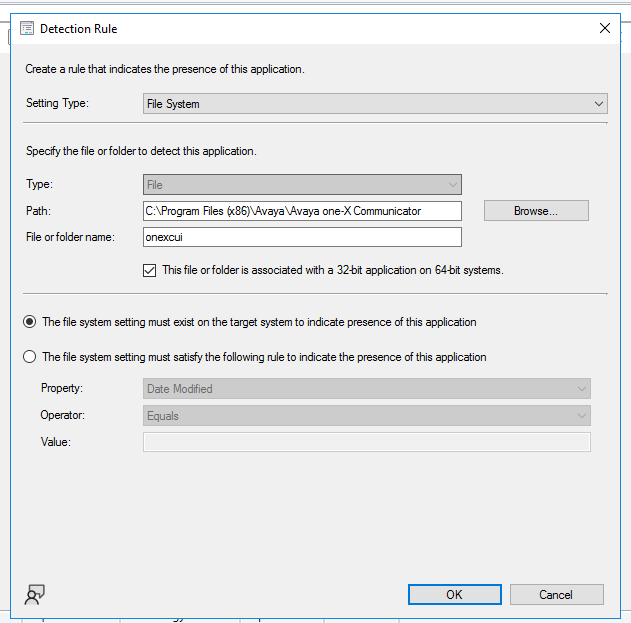Confirm the rule with the OK button
Screen dimensions: 631x623
(455, 594)
